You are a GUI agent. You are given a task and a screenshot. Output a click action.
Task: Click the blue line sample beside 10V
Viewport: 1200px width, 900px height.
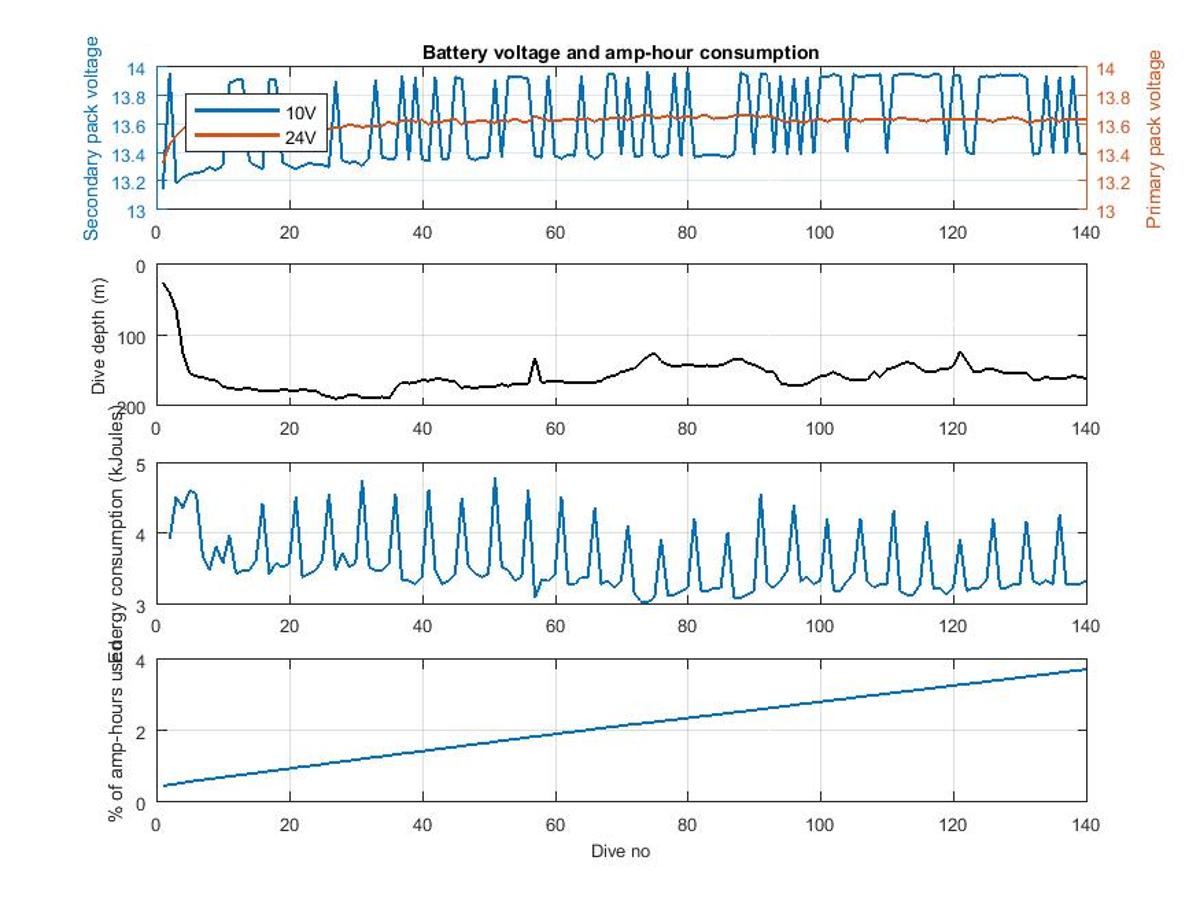(x=236, y=111)
